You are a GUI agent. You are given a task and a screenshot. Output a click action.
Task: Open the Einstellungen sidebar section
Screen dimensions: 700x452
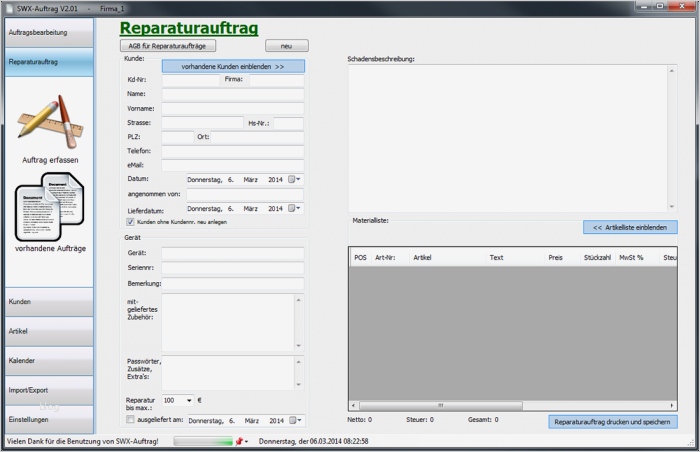click(49, 420)
